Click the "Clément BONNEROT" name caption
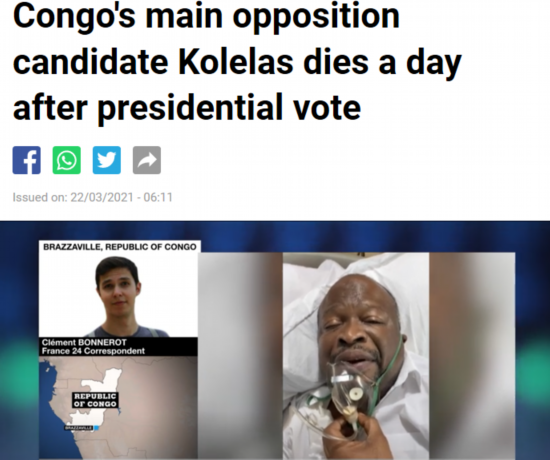 84,342
